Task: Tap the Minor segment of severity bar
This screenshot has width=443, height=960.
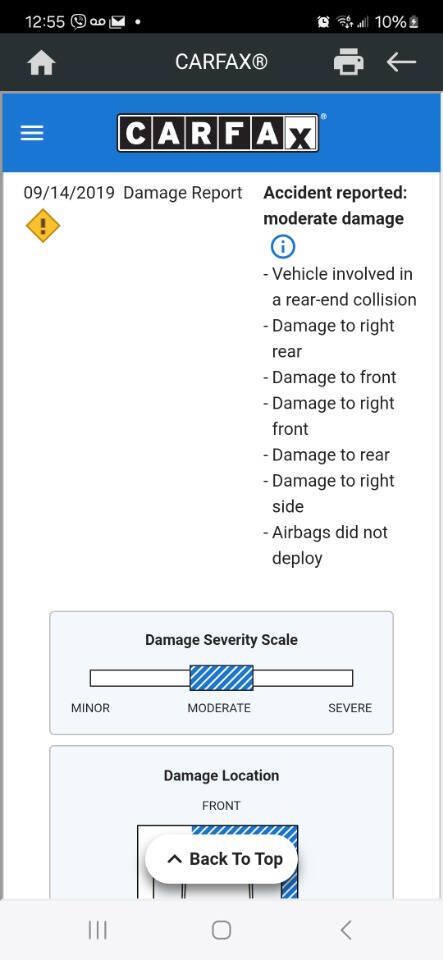Action: coord(140,678)
